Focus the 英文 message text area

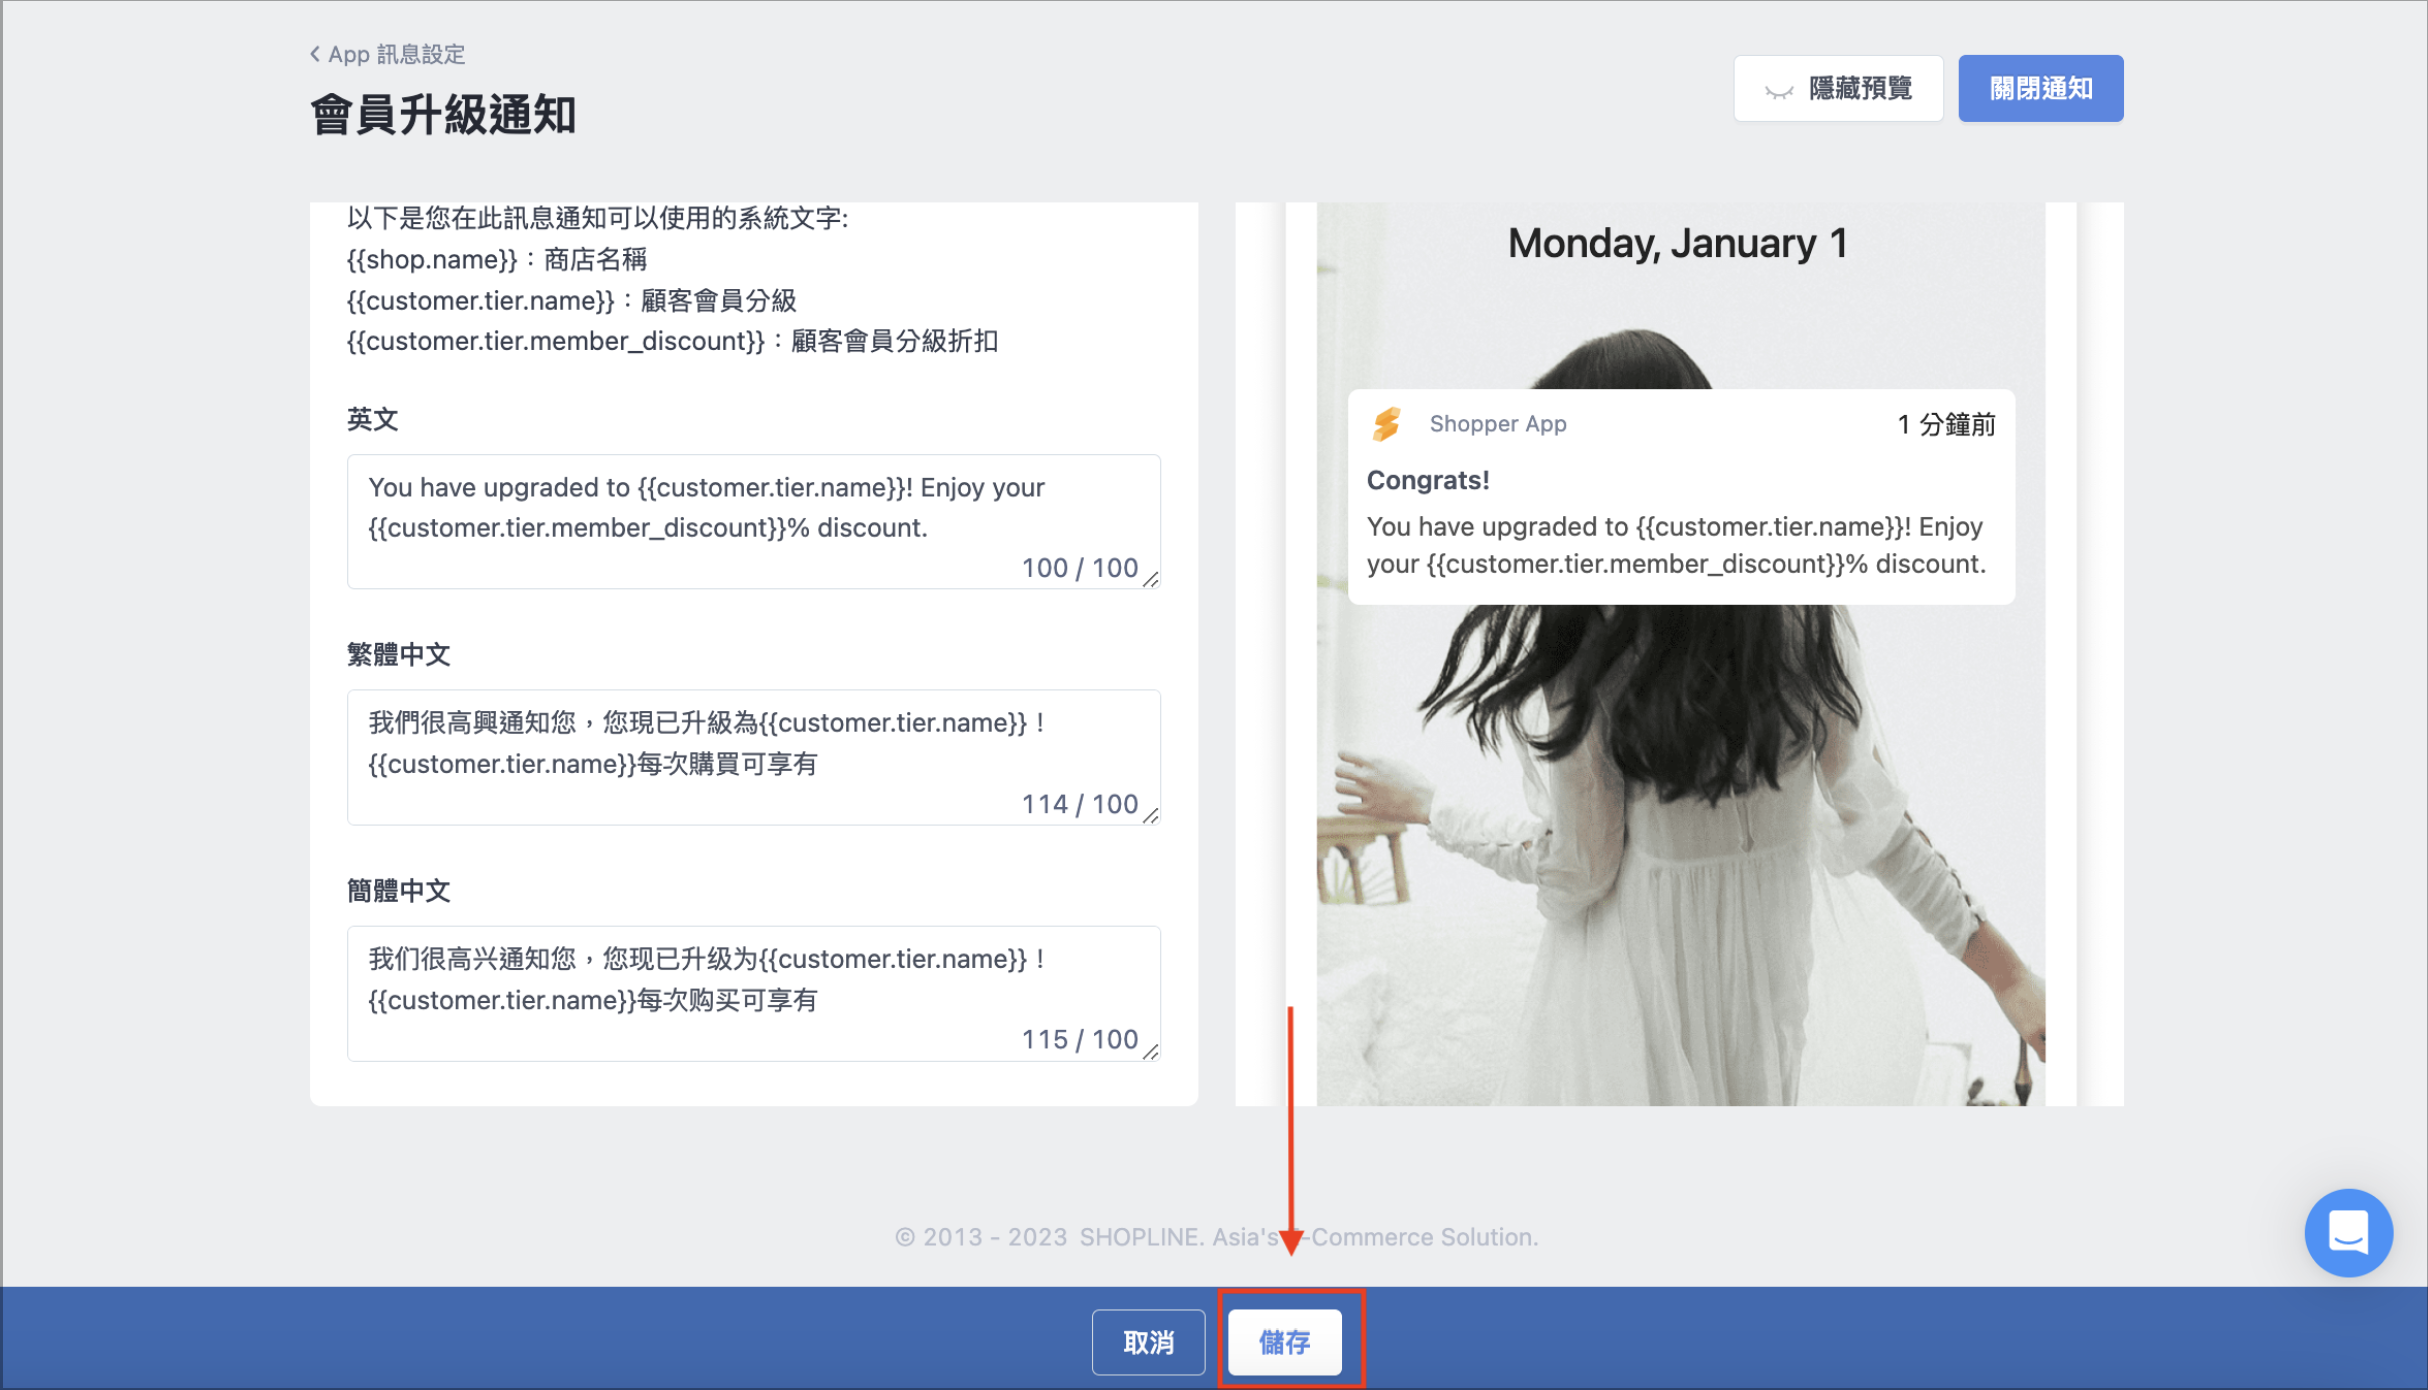(753, 521)
